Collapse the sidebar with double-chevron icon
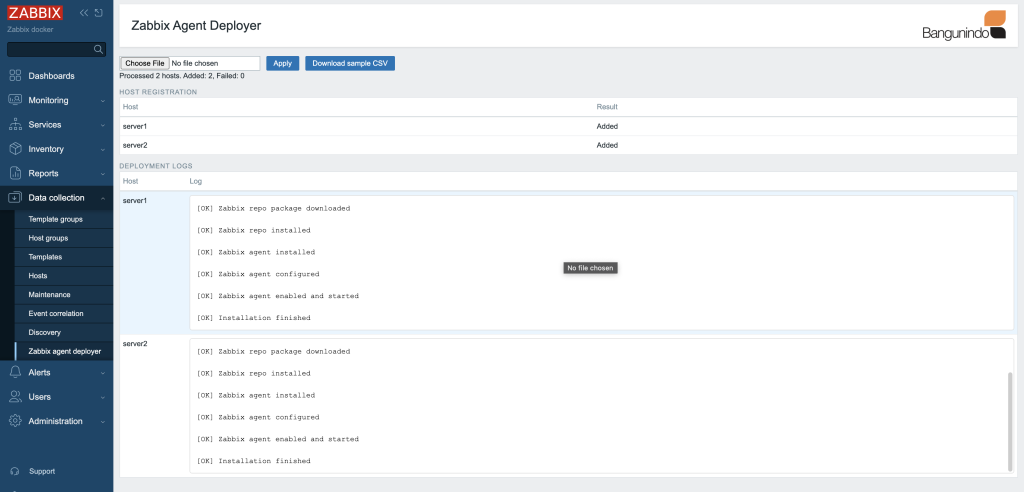1024x492 pixels. [84, 13]
